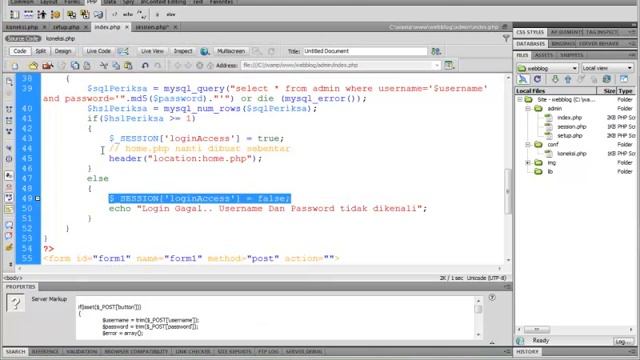Click the Preview in browser globe icon

[x=204, y=51]
